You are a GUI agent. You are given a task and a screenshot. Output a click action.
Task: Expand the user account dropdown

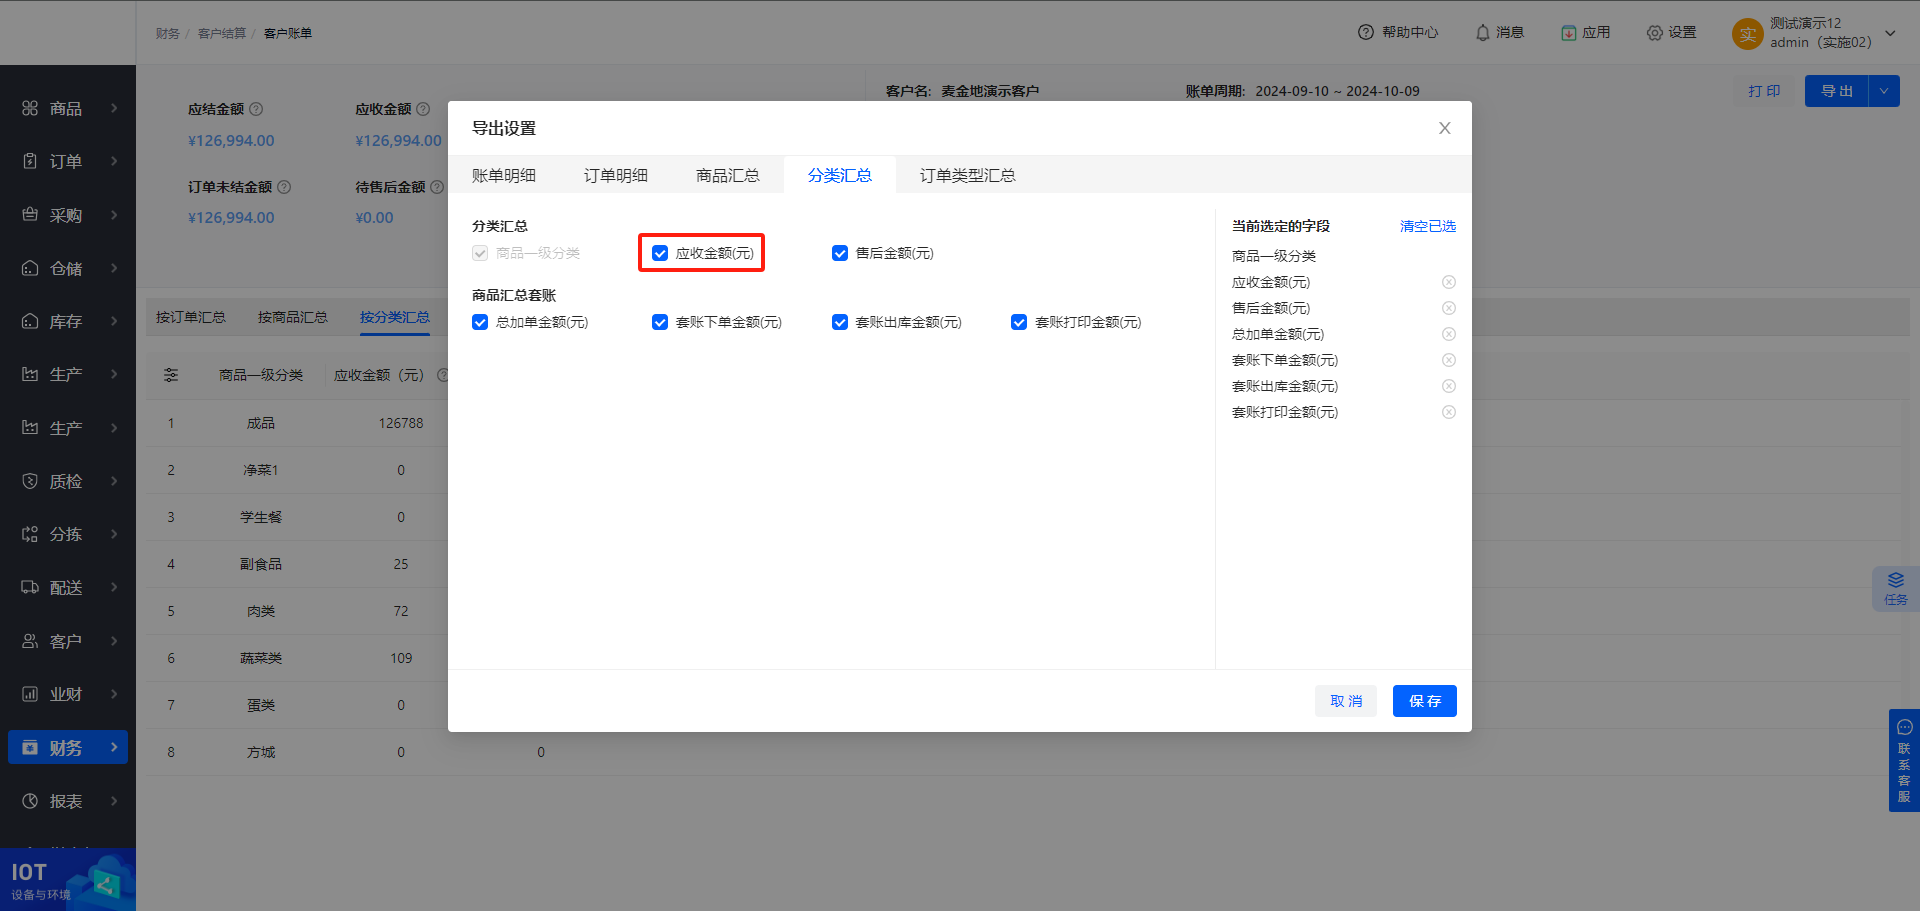[1890, 33]
